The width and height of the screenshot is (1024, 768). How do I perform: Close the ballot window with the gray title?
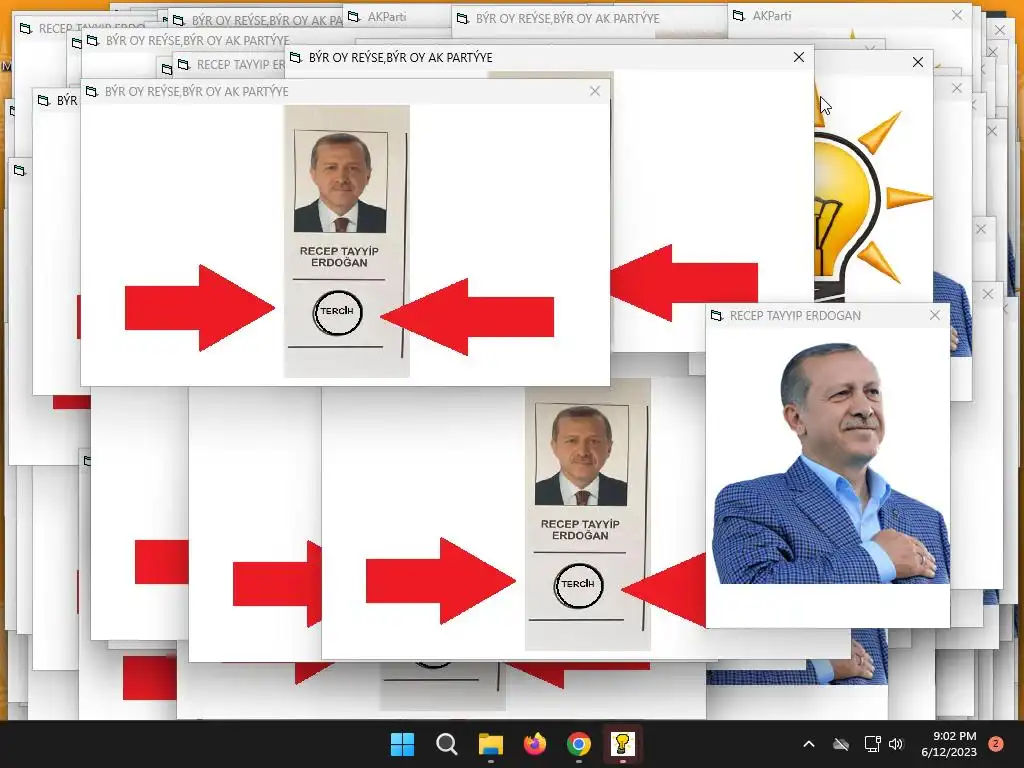[x=594, y=91]
